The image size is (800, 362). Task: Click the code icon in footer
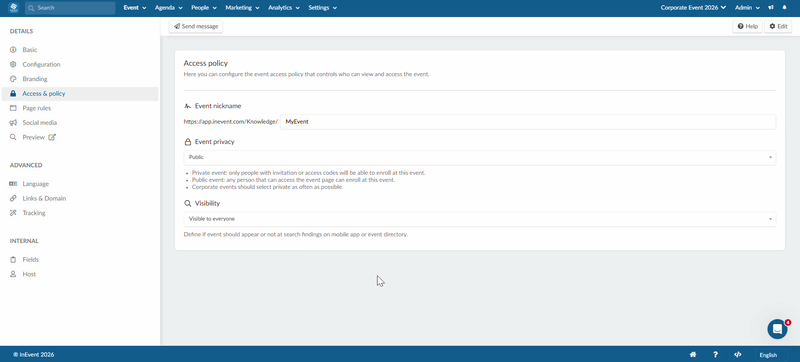click(737, 355)
